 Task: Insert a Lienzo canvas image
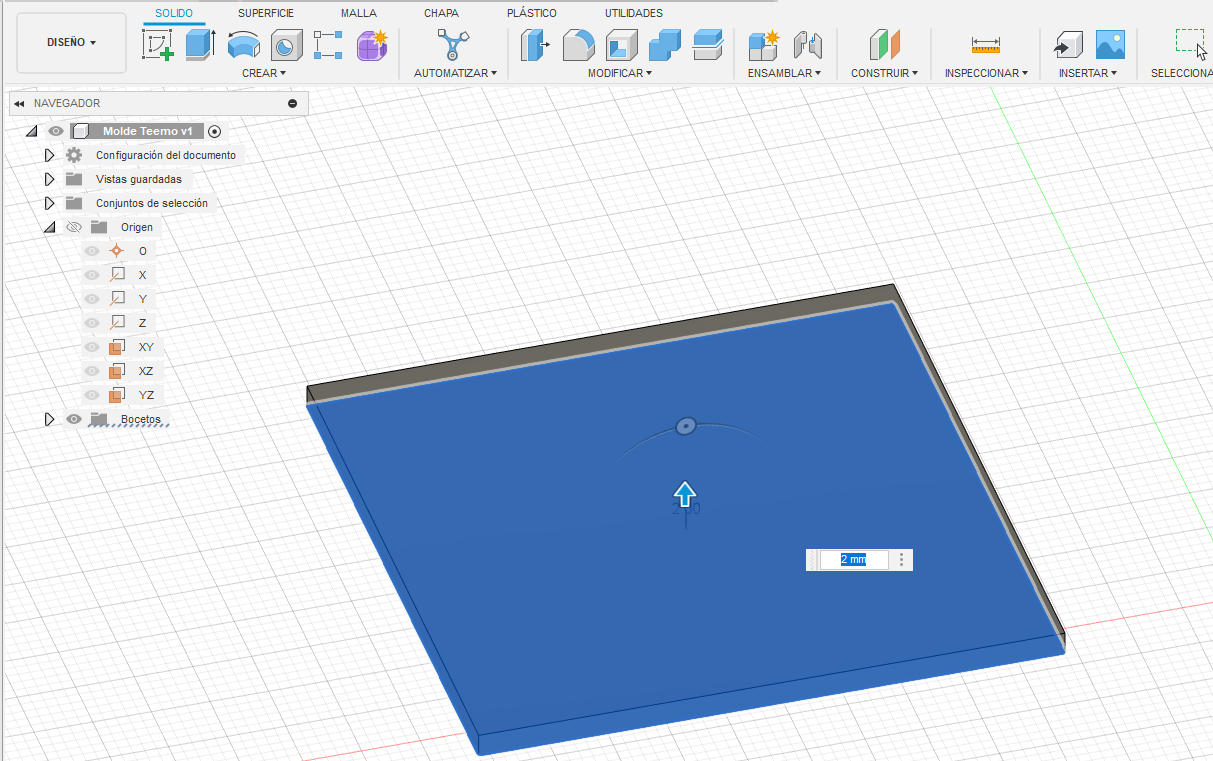1110,44
